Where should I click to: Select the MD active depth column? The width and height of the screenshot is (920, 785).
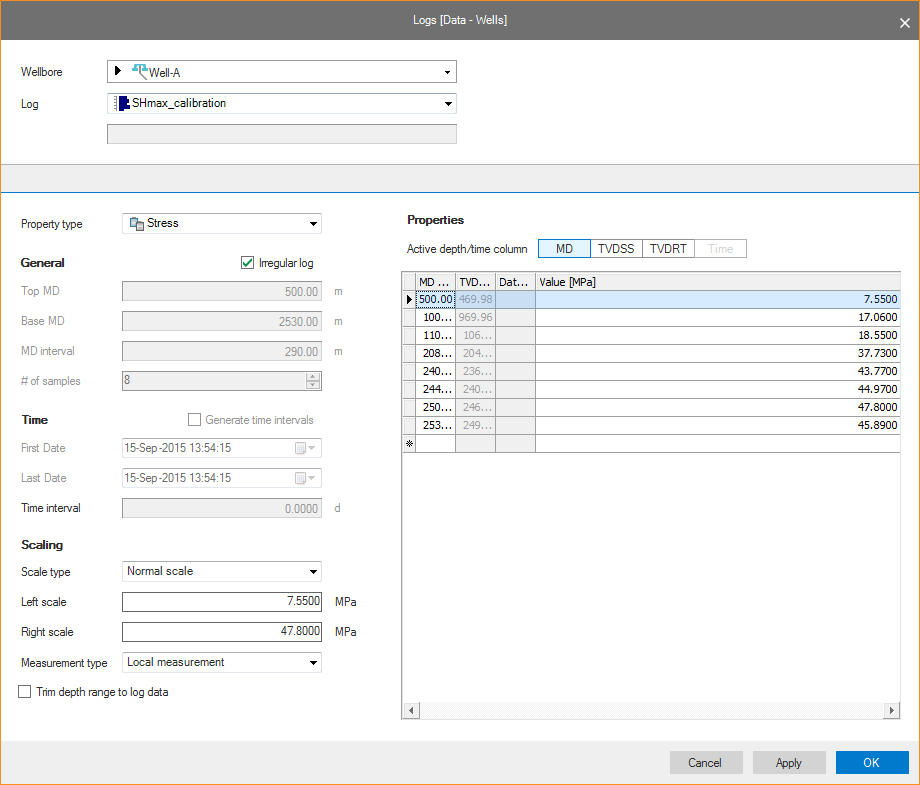click(x=564, y=249)
